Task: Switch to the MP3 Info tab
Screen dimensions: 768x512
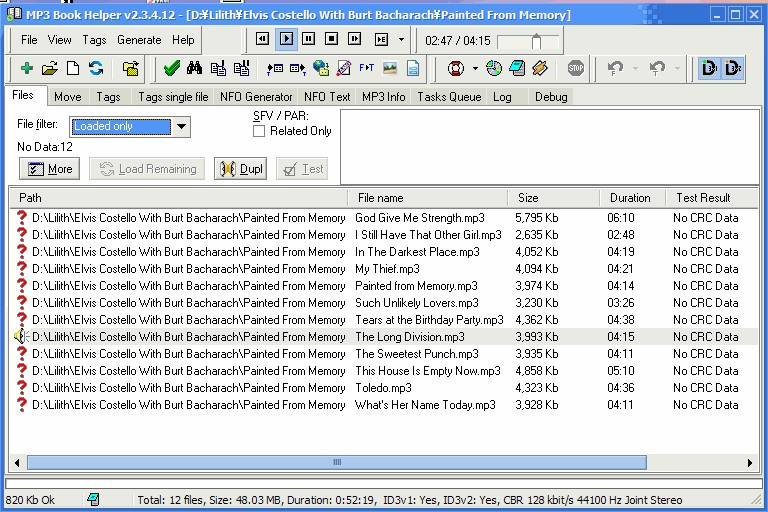Action: (x=384, y=97)
